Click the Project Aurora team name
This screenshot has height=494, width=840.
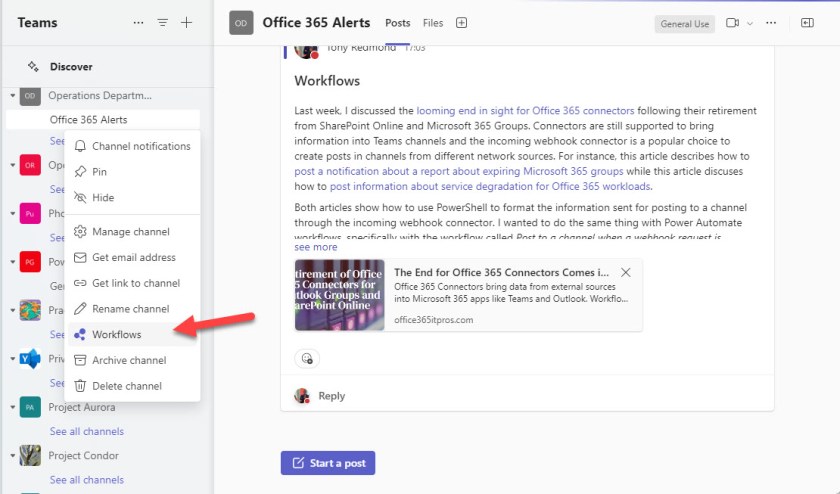(x=81, y=407)
